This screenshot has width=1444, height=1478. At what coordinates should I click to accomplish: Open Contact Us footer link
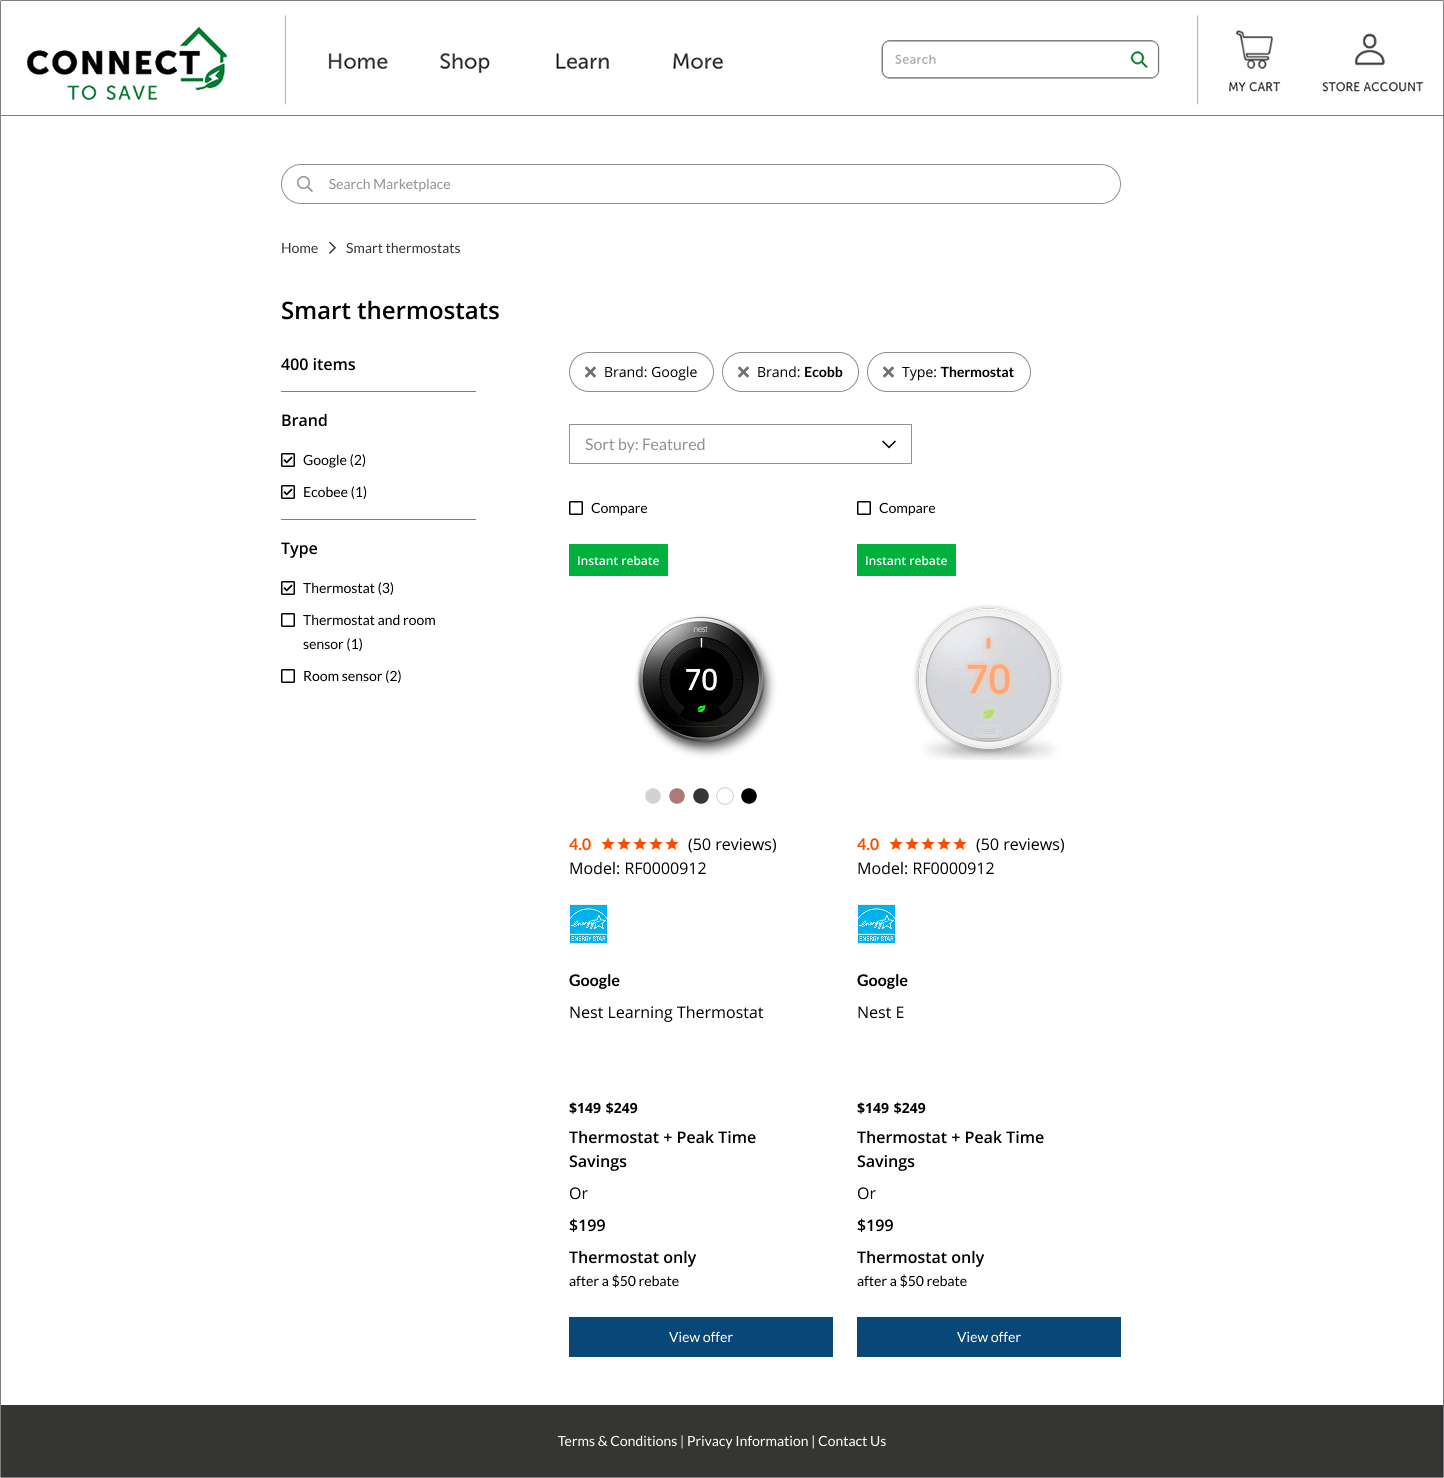click(852, 1441)
